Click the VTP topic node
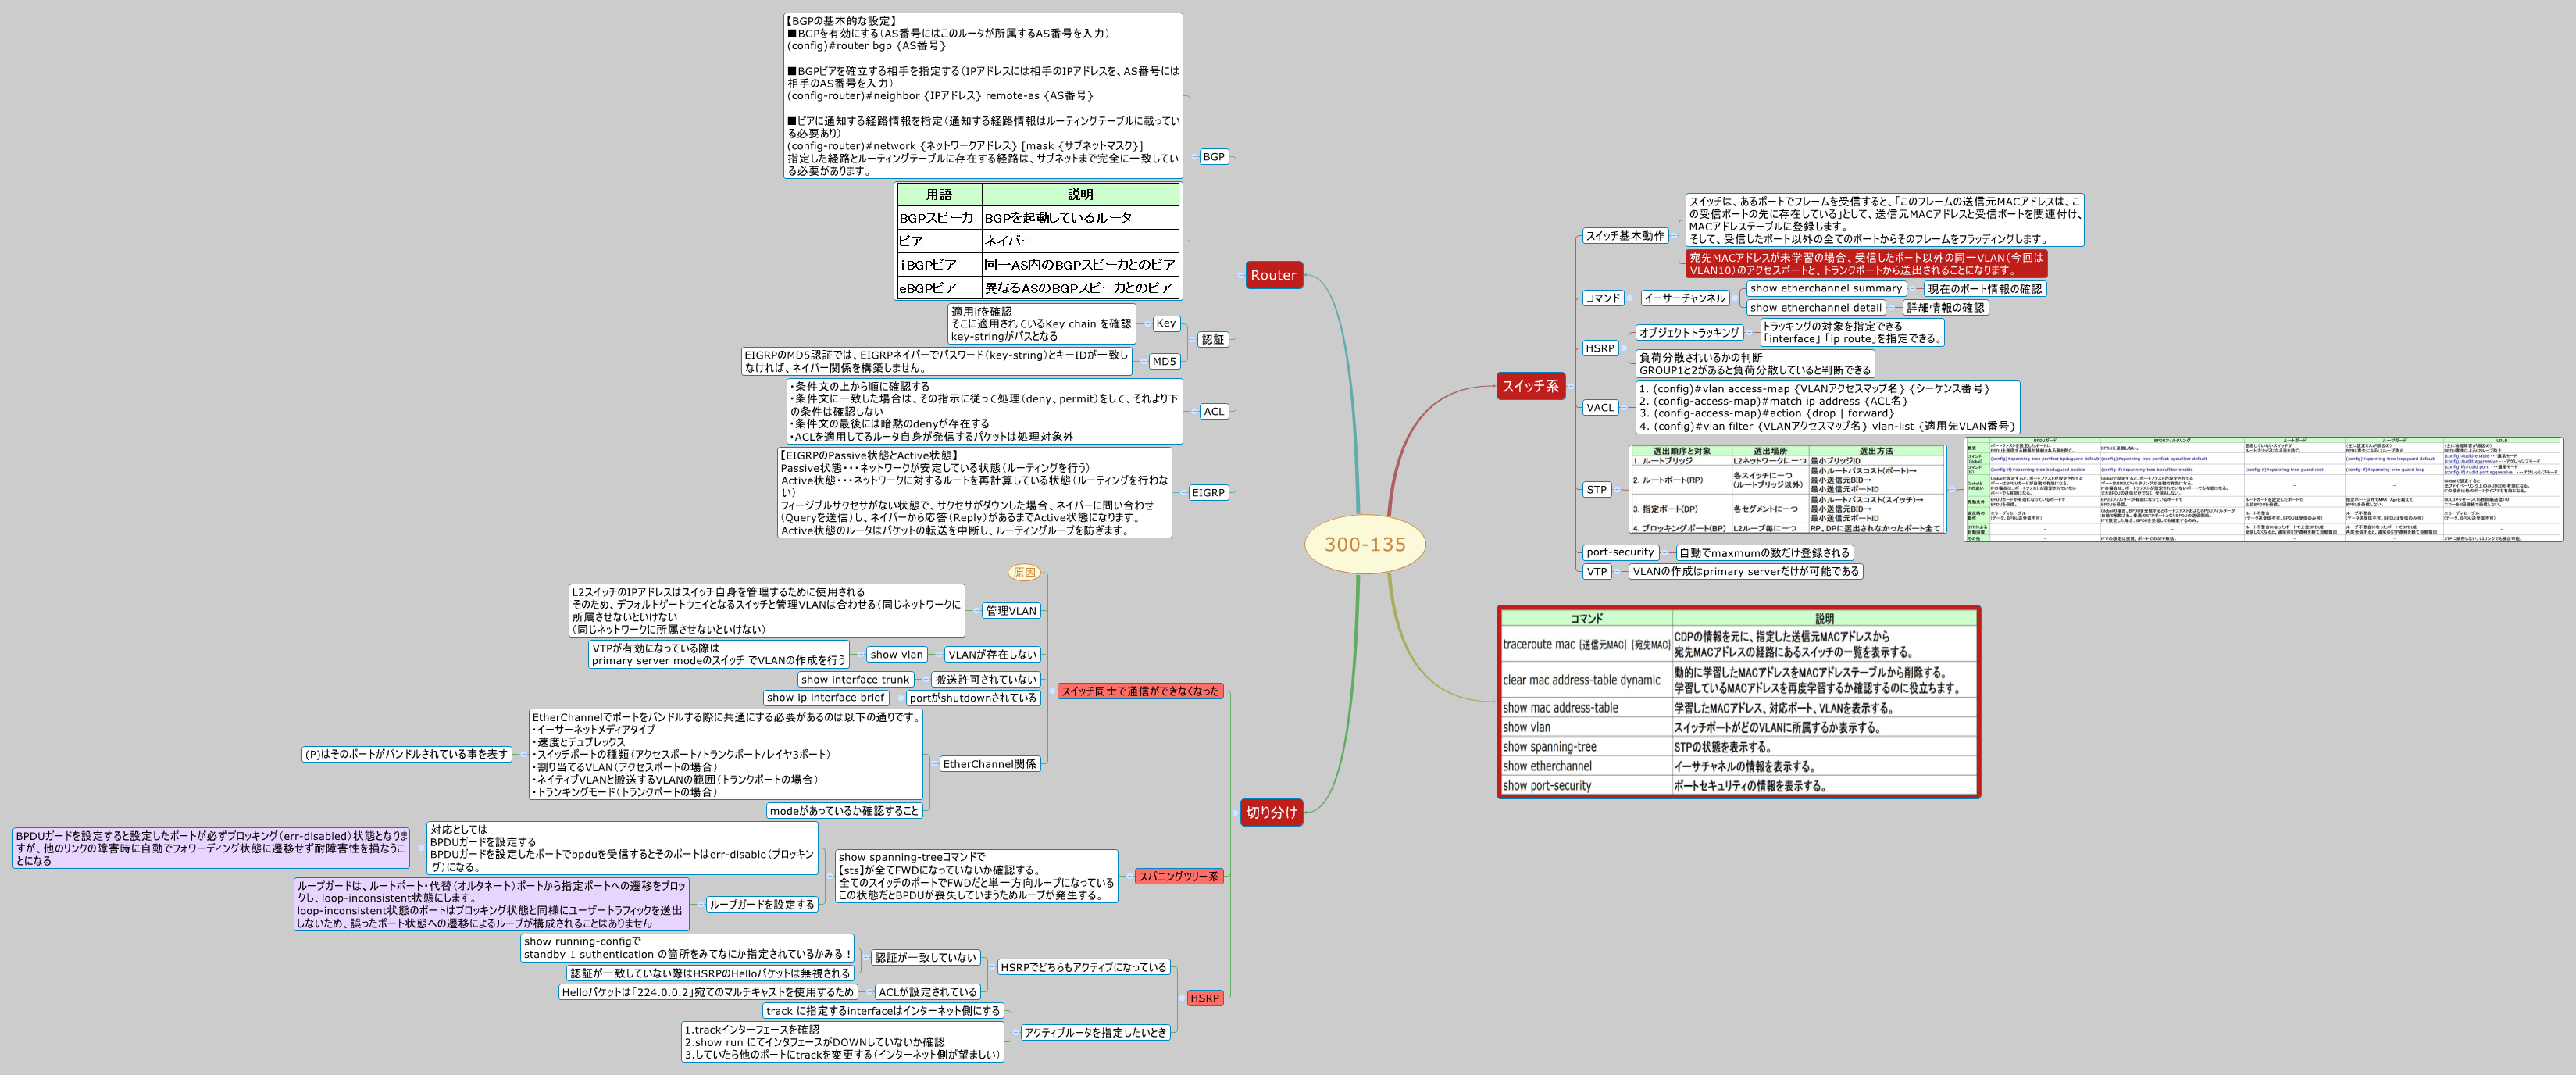 [x=1596, y=571]
